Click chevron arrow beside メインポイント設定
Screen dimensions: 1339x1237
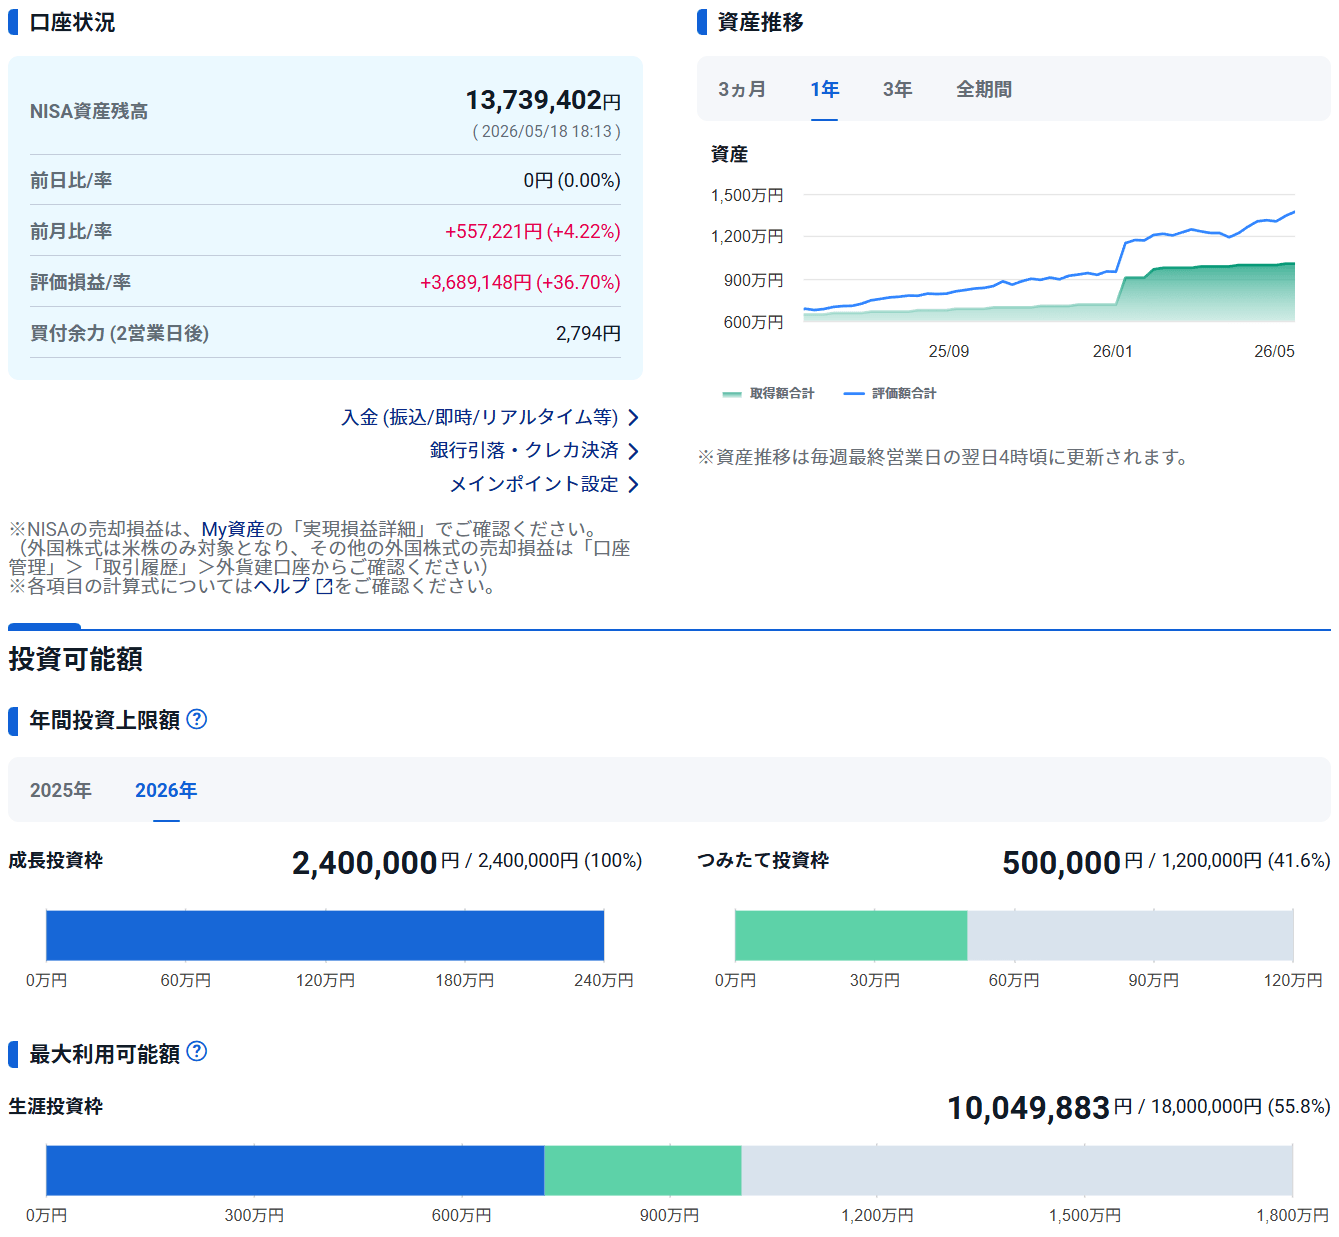pos(633,485)
